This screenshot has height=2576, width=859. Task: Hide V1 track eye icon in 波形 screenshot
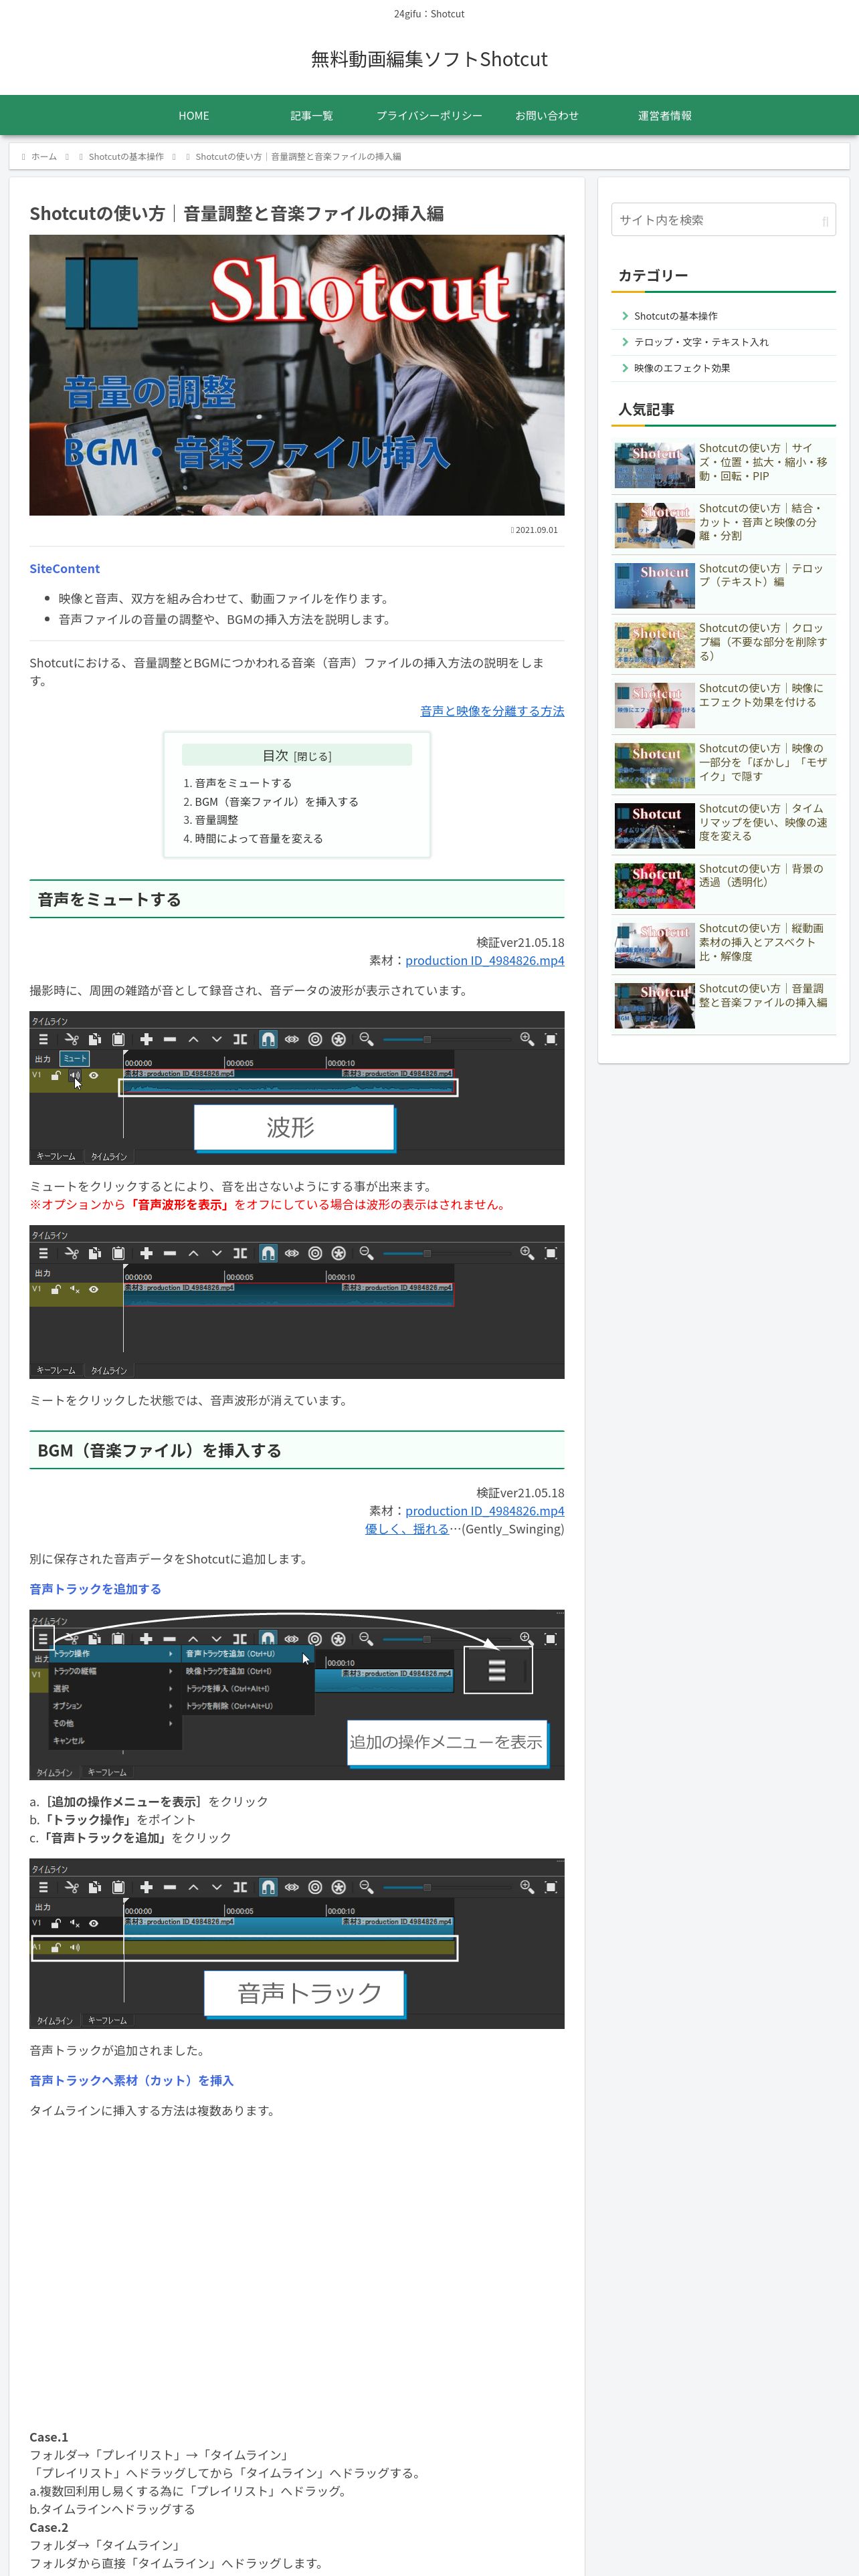coord(94,1075)
